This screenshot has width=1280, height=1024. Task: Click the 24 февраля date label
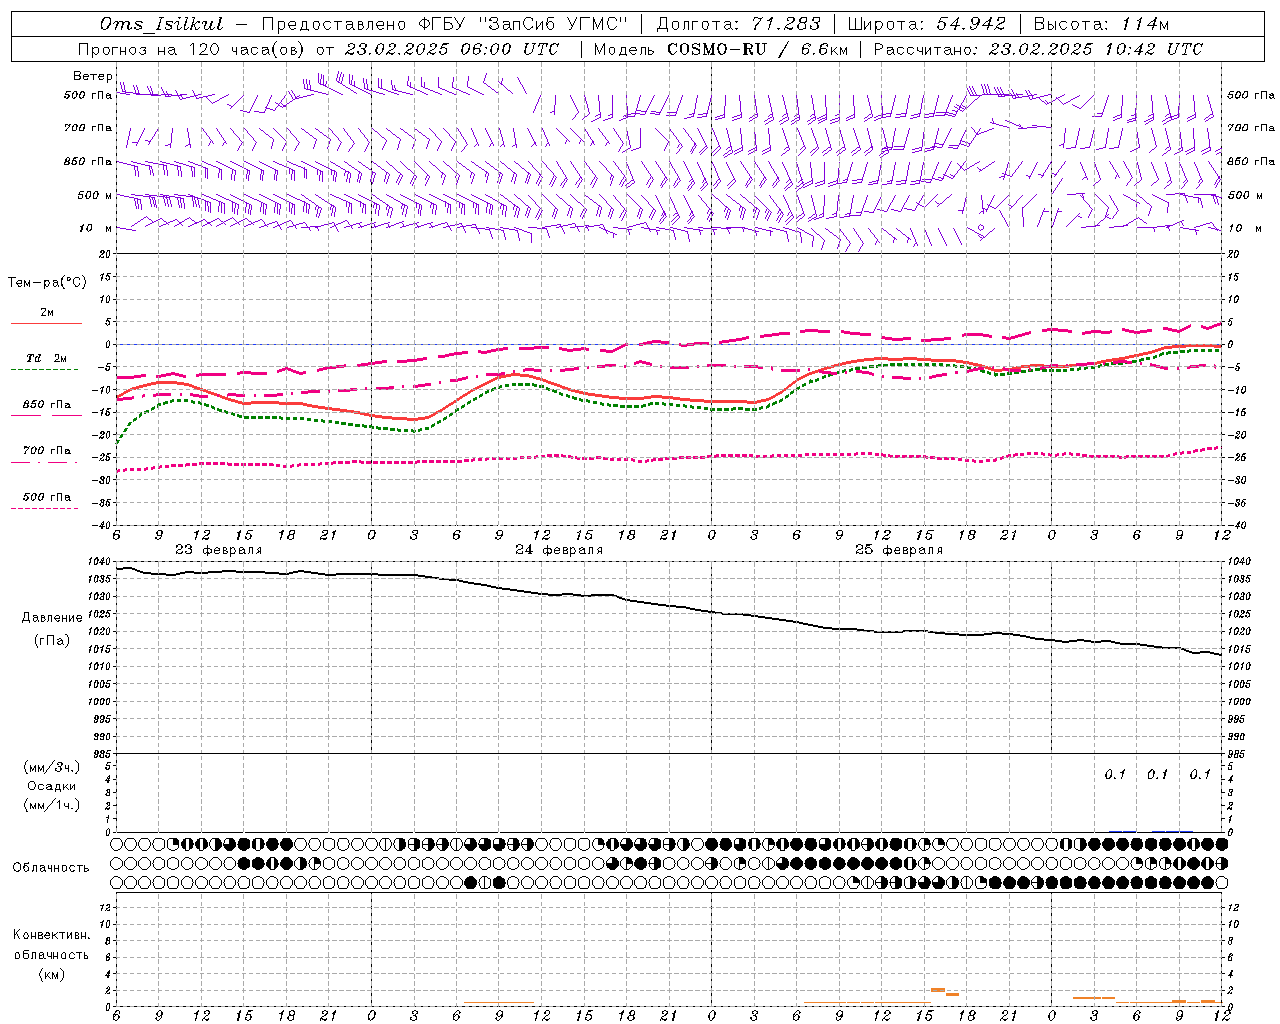click(558, 550)
